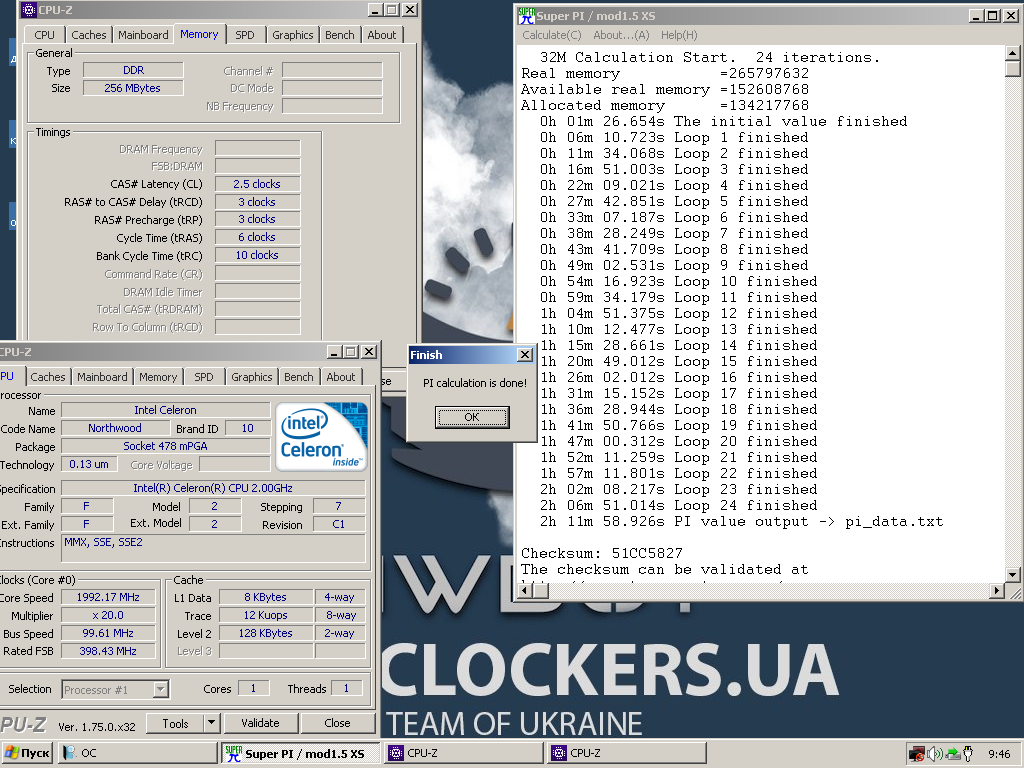Click the Core Speed value 1992.17 MHz
The height and width of the screenshot is (768, 1024).
(108, 598)
